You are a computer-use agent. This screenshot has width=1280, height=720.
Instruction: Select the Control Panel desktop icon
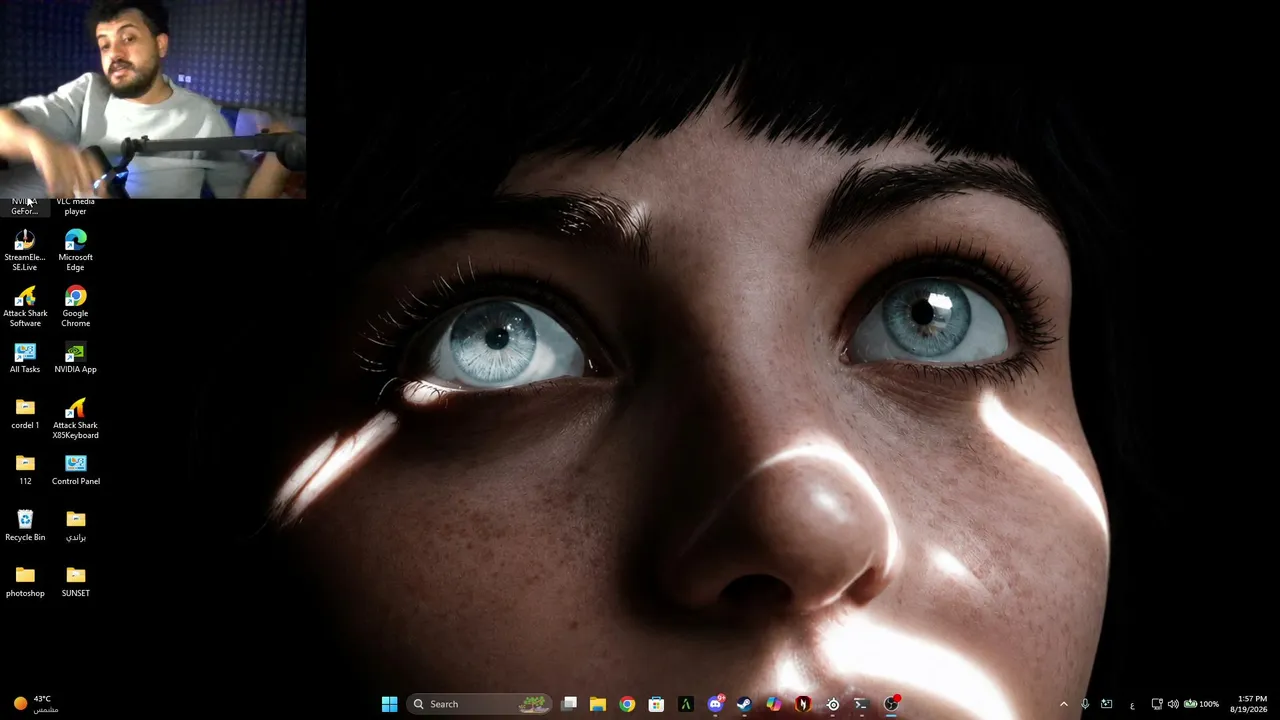75,470
